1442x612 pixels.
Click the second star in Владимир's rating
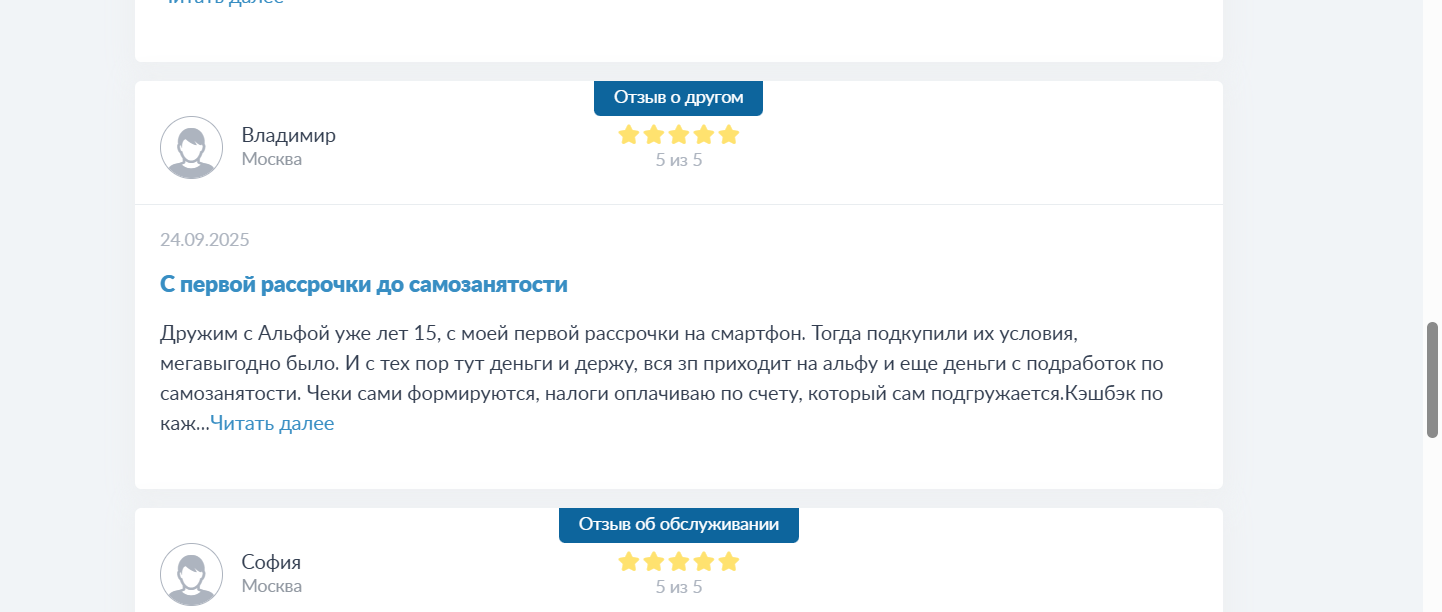[654, 135]
